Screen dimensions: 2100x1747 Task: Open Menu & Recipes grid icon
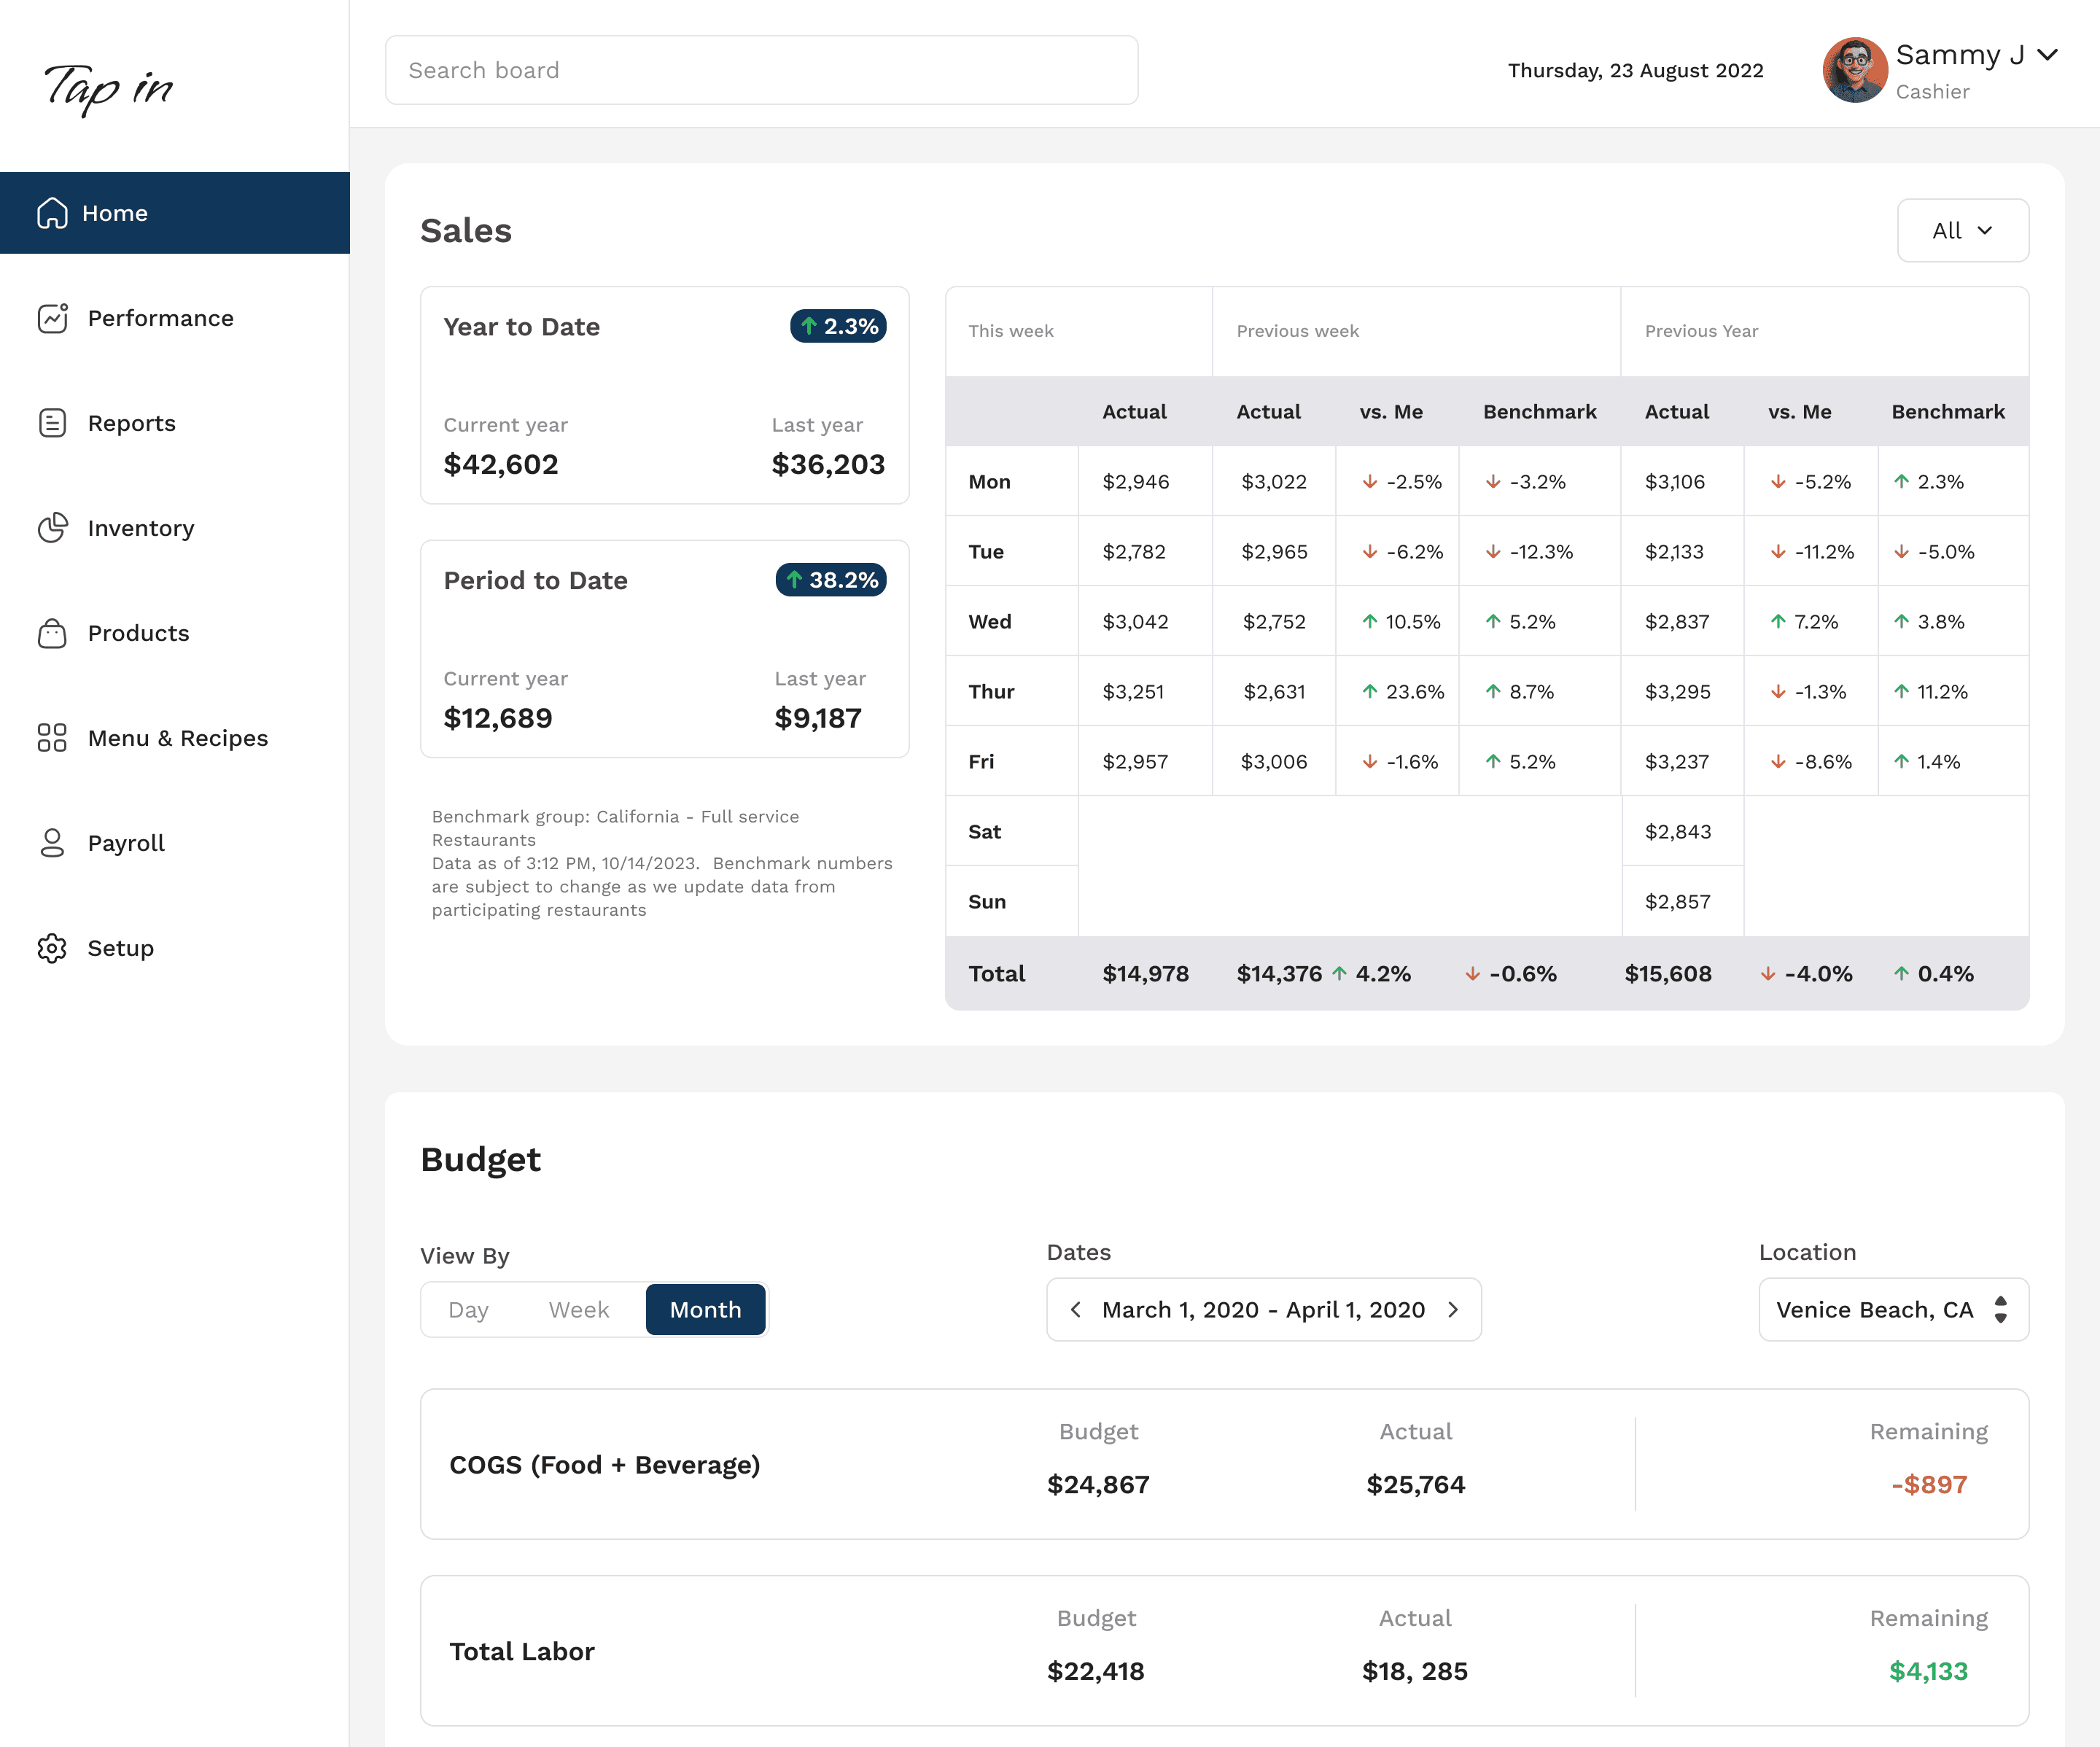(52, 738)
